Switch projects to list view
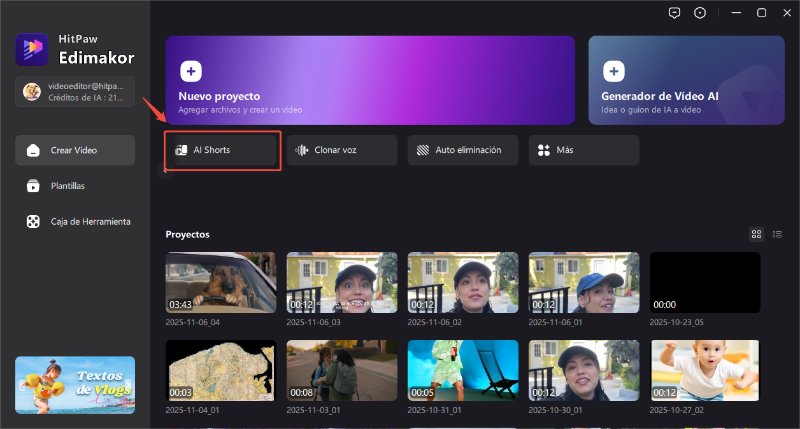The width and height of the screenshot is (800, 429). (x=777, y=234)
